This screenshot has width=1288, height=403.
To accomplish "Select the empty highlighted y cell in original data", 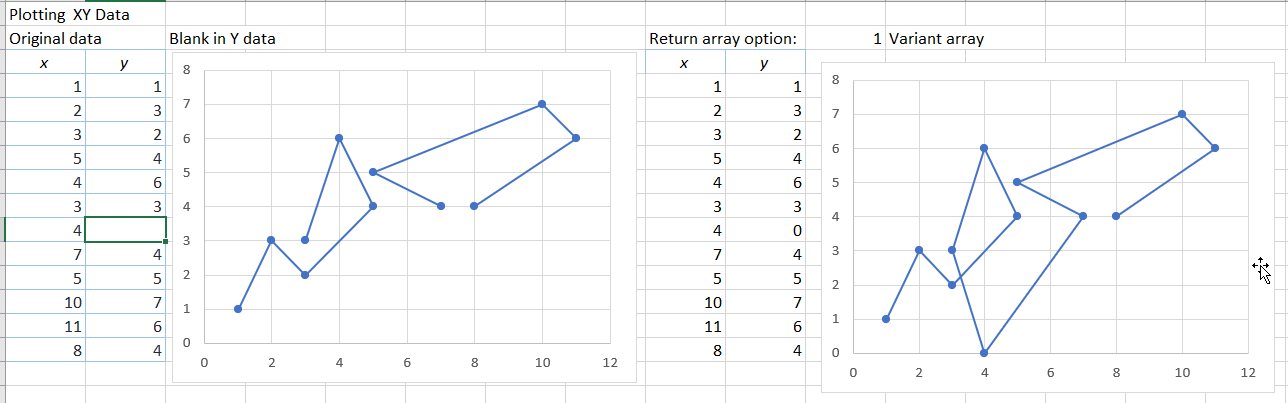I will click(125, 230).
